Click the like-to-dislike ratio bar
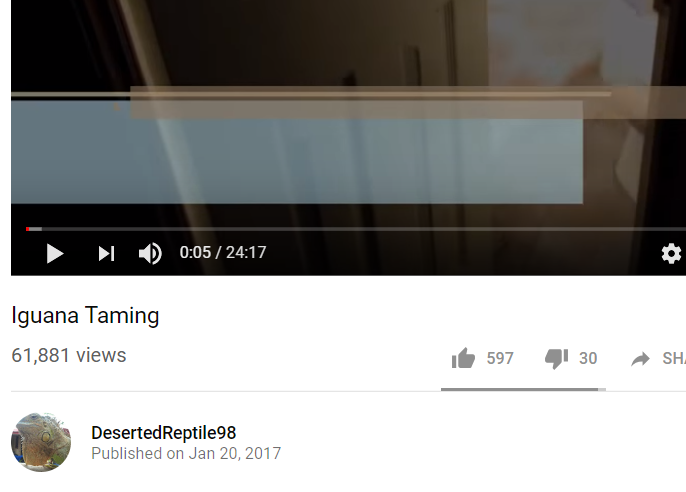686x492 pixels. click(x=523, y=389)
